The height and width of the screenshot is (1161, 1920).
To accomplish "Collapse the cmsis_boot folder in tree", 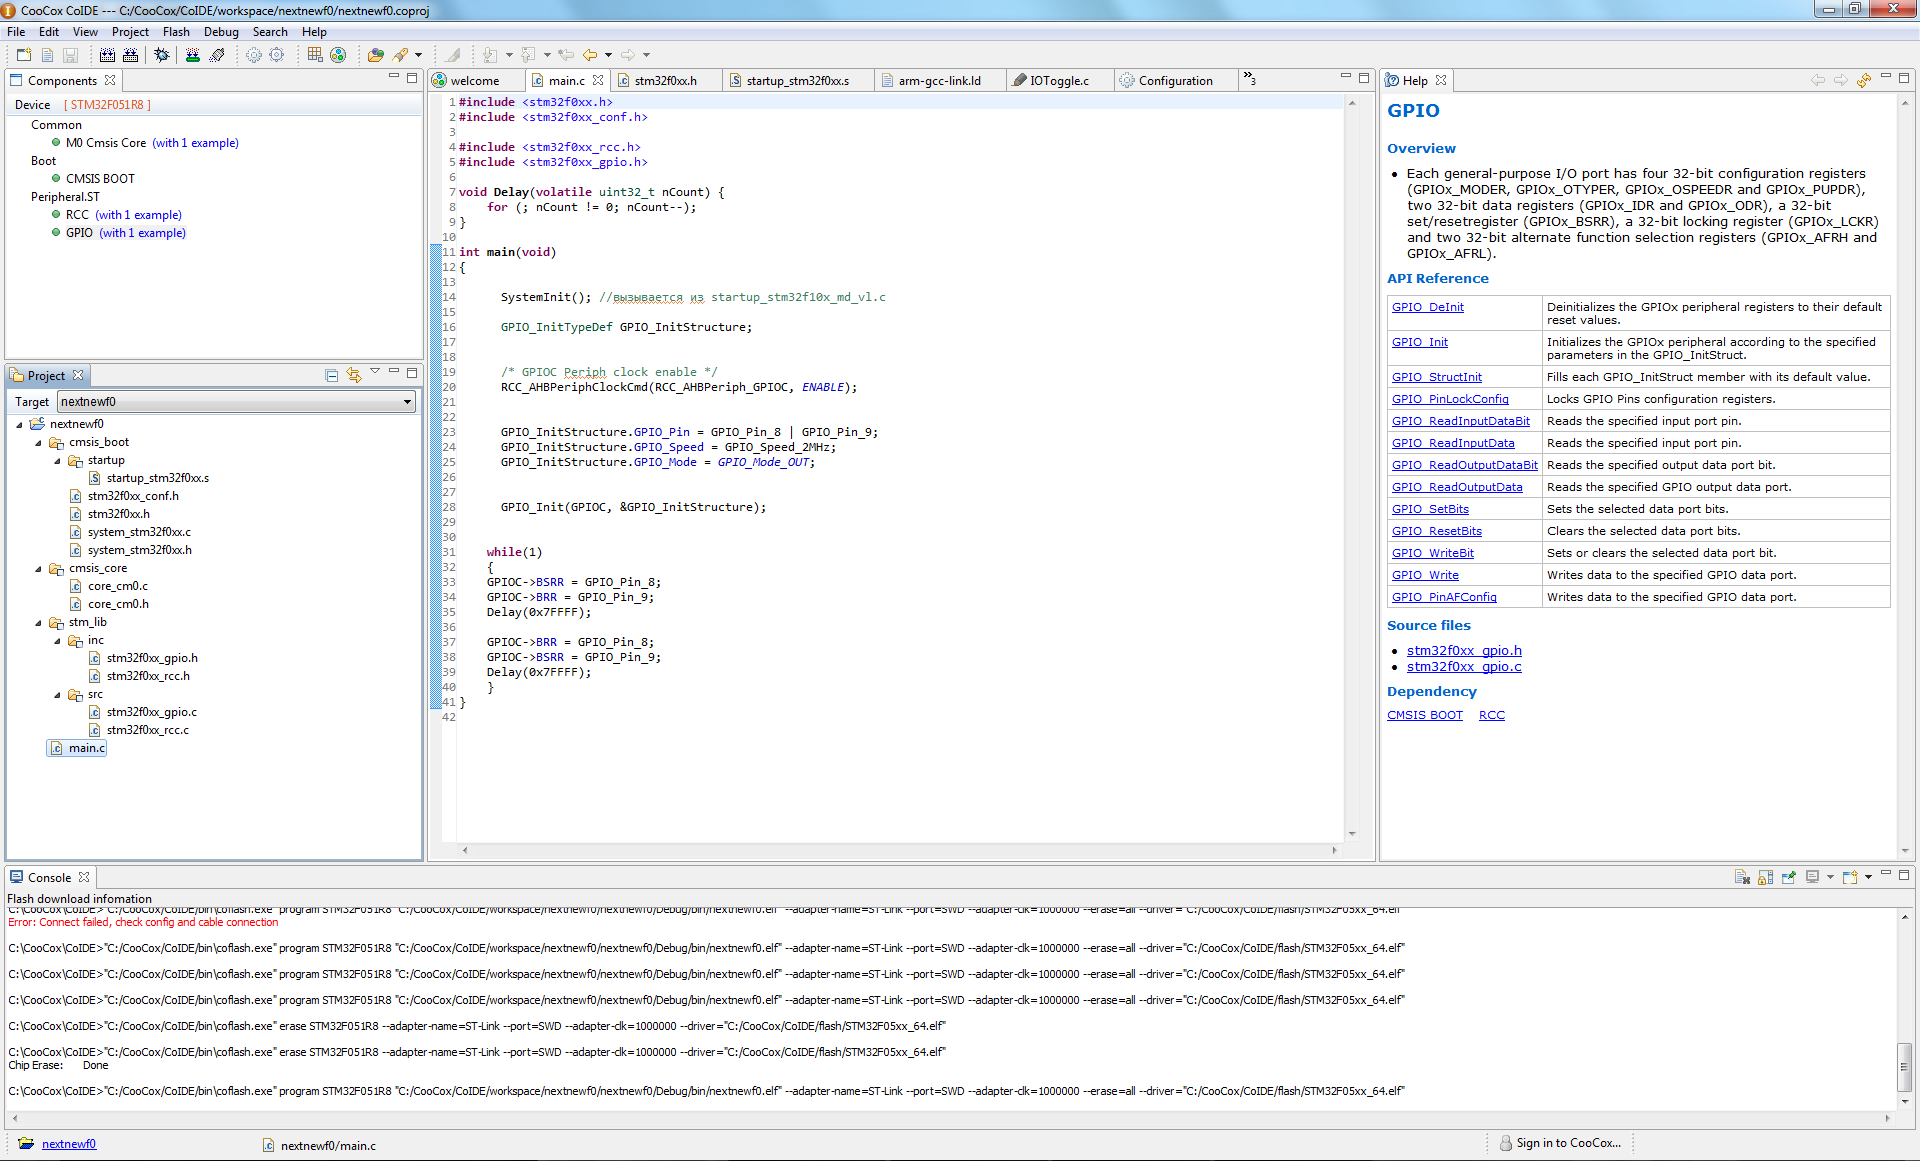I will tap(39, 442).
